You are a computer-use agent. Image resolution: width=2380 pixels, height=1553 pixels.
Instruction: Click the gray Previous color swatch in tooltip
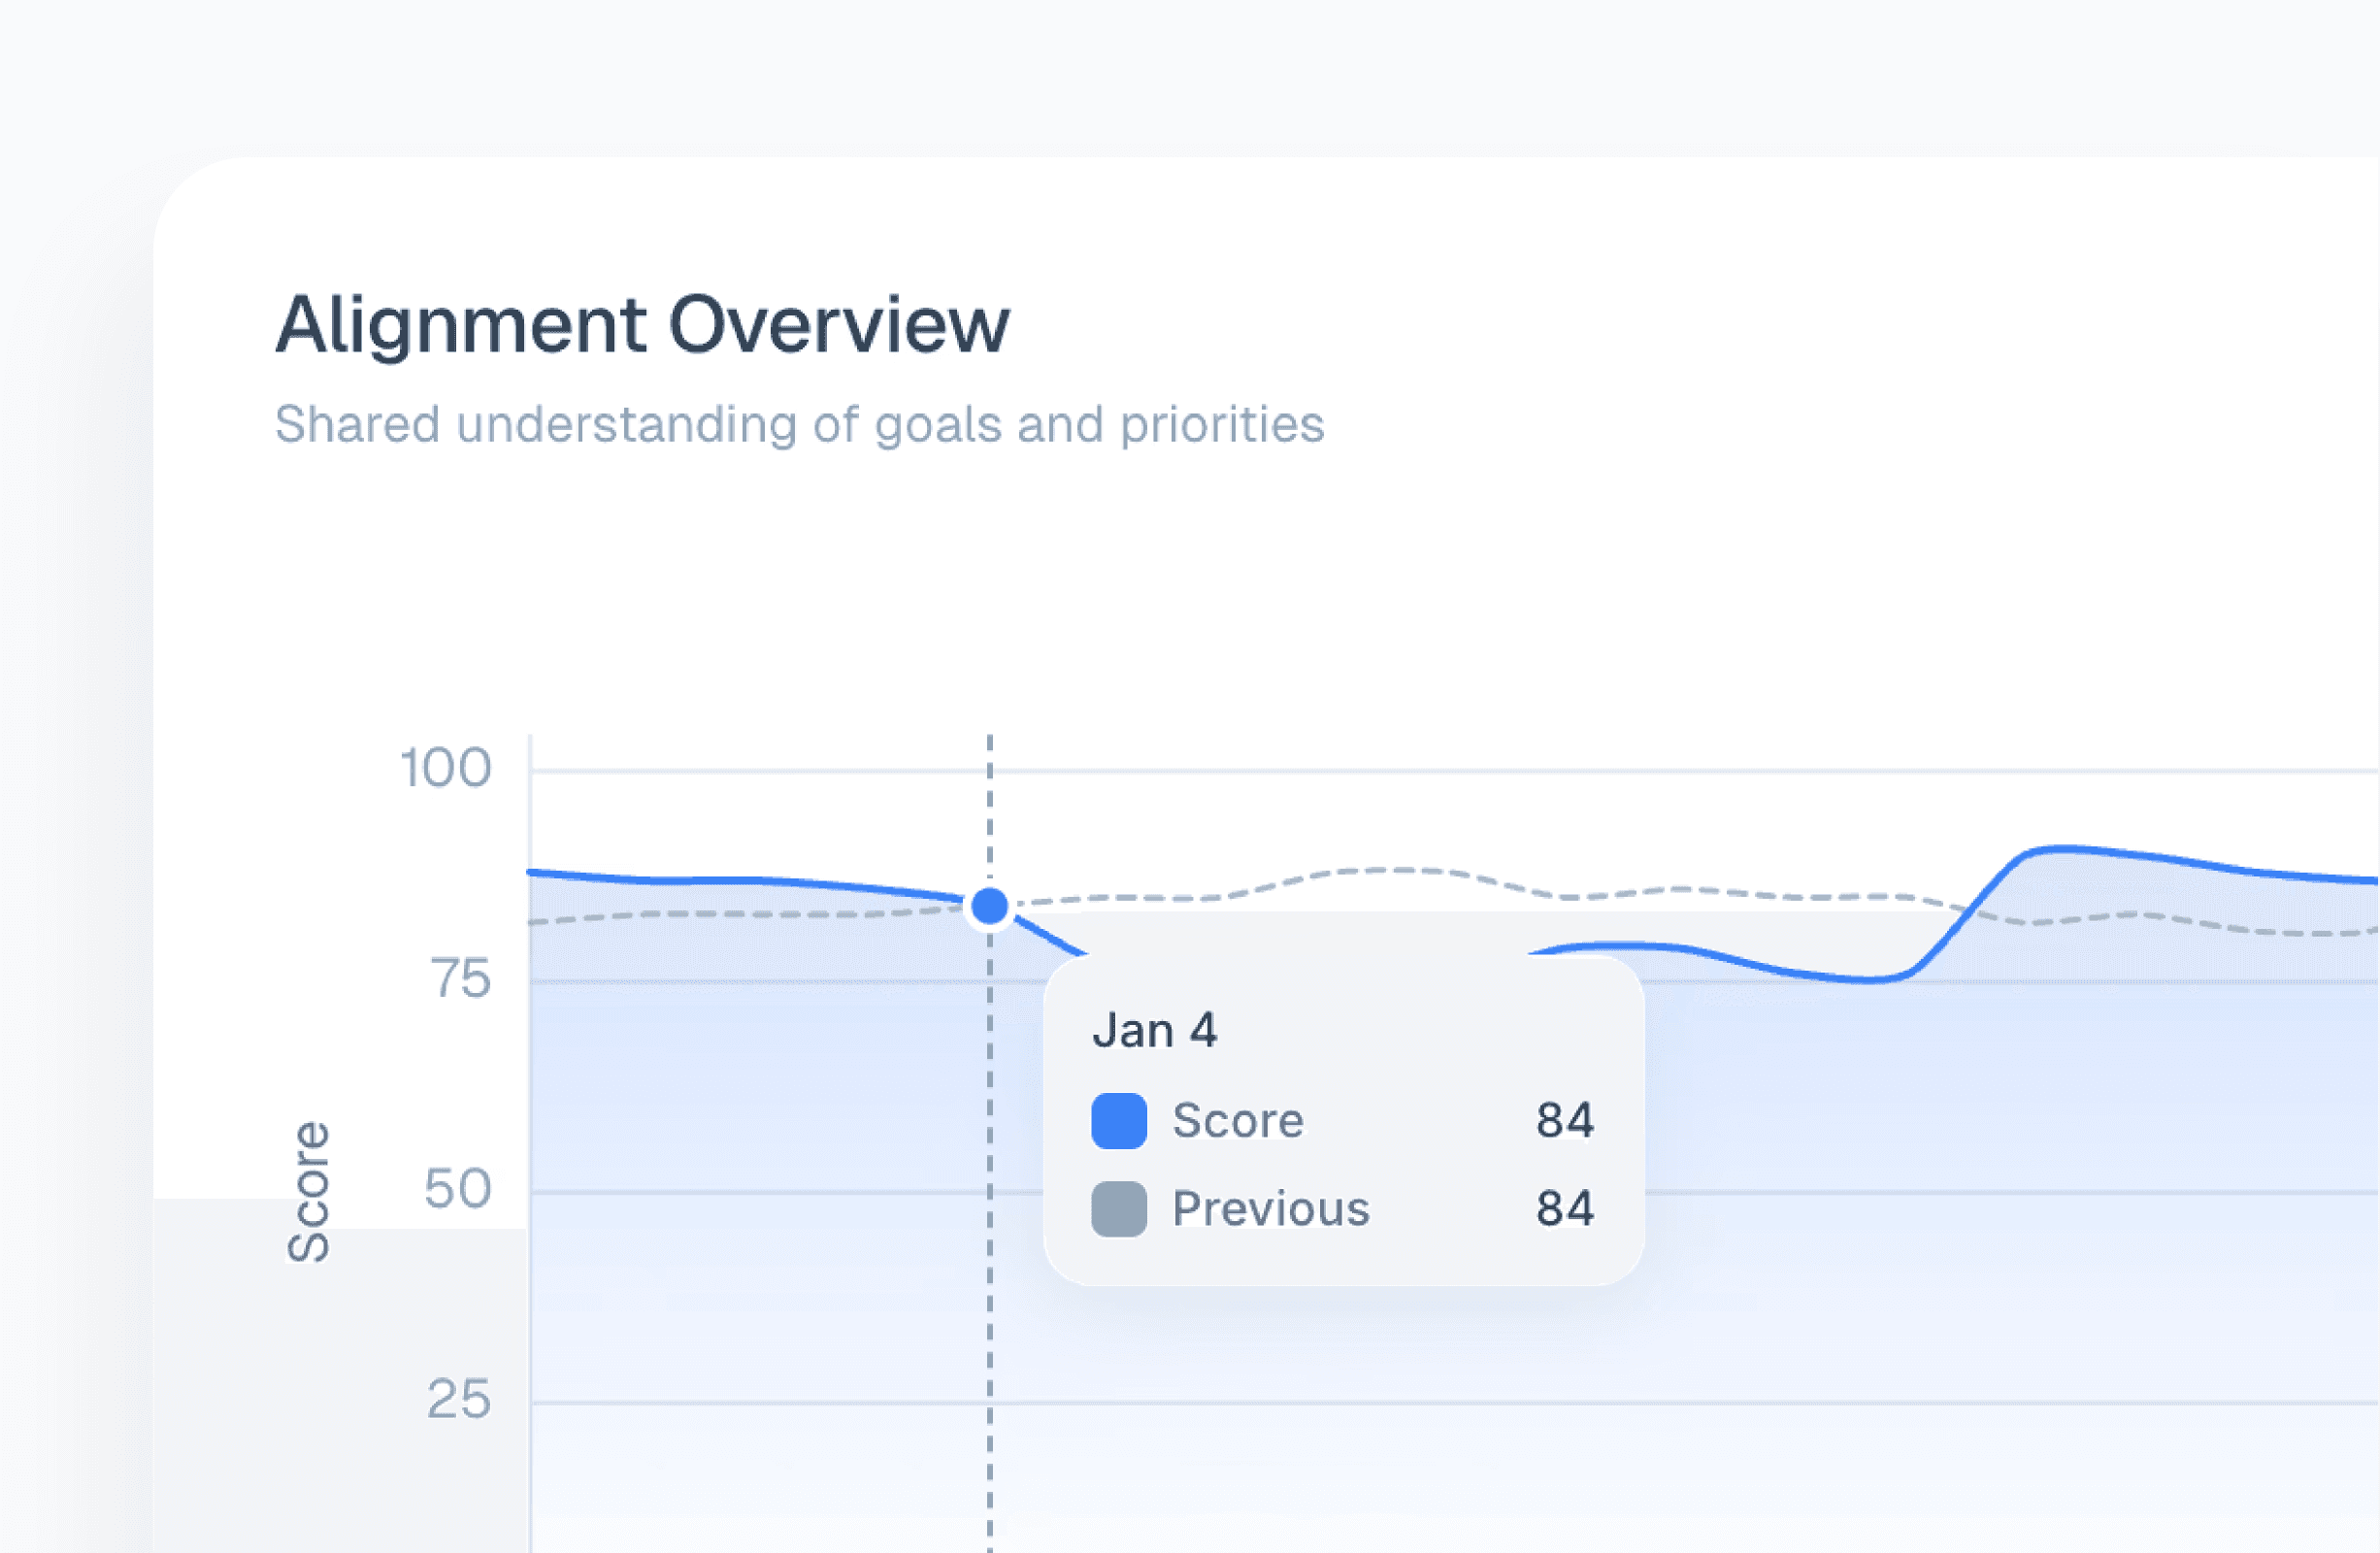[1118, 1208]
